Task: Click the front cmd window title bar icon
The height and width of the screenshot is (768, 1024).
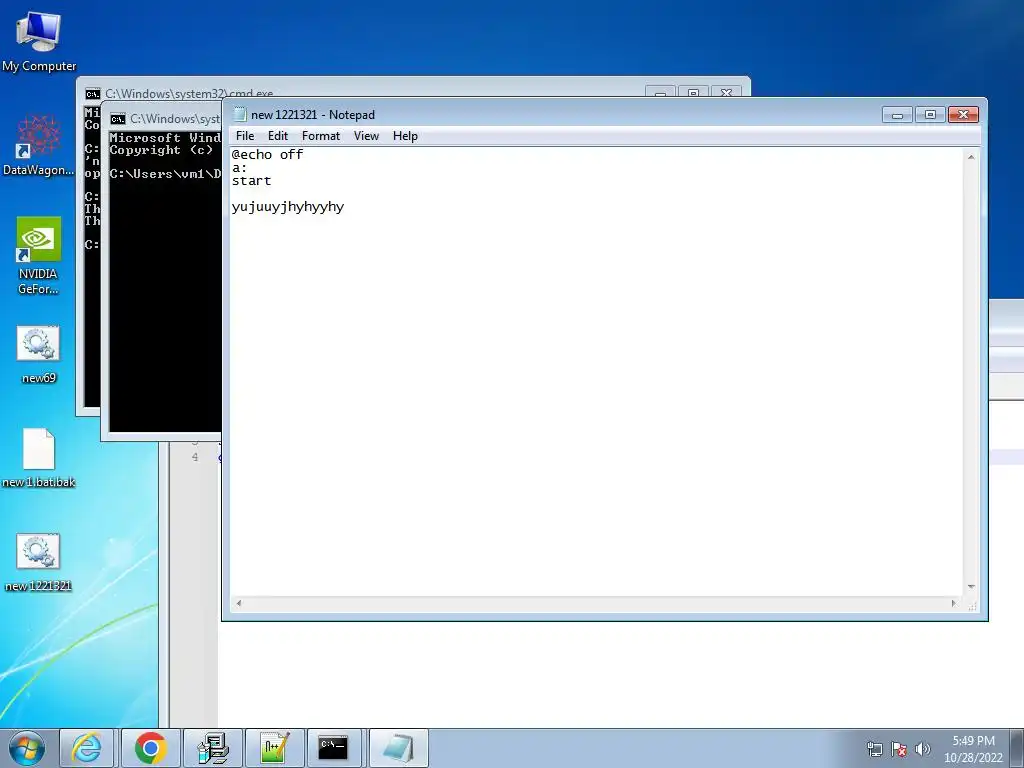Action: click(118, 119)
